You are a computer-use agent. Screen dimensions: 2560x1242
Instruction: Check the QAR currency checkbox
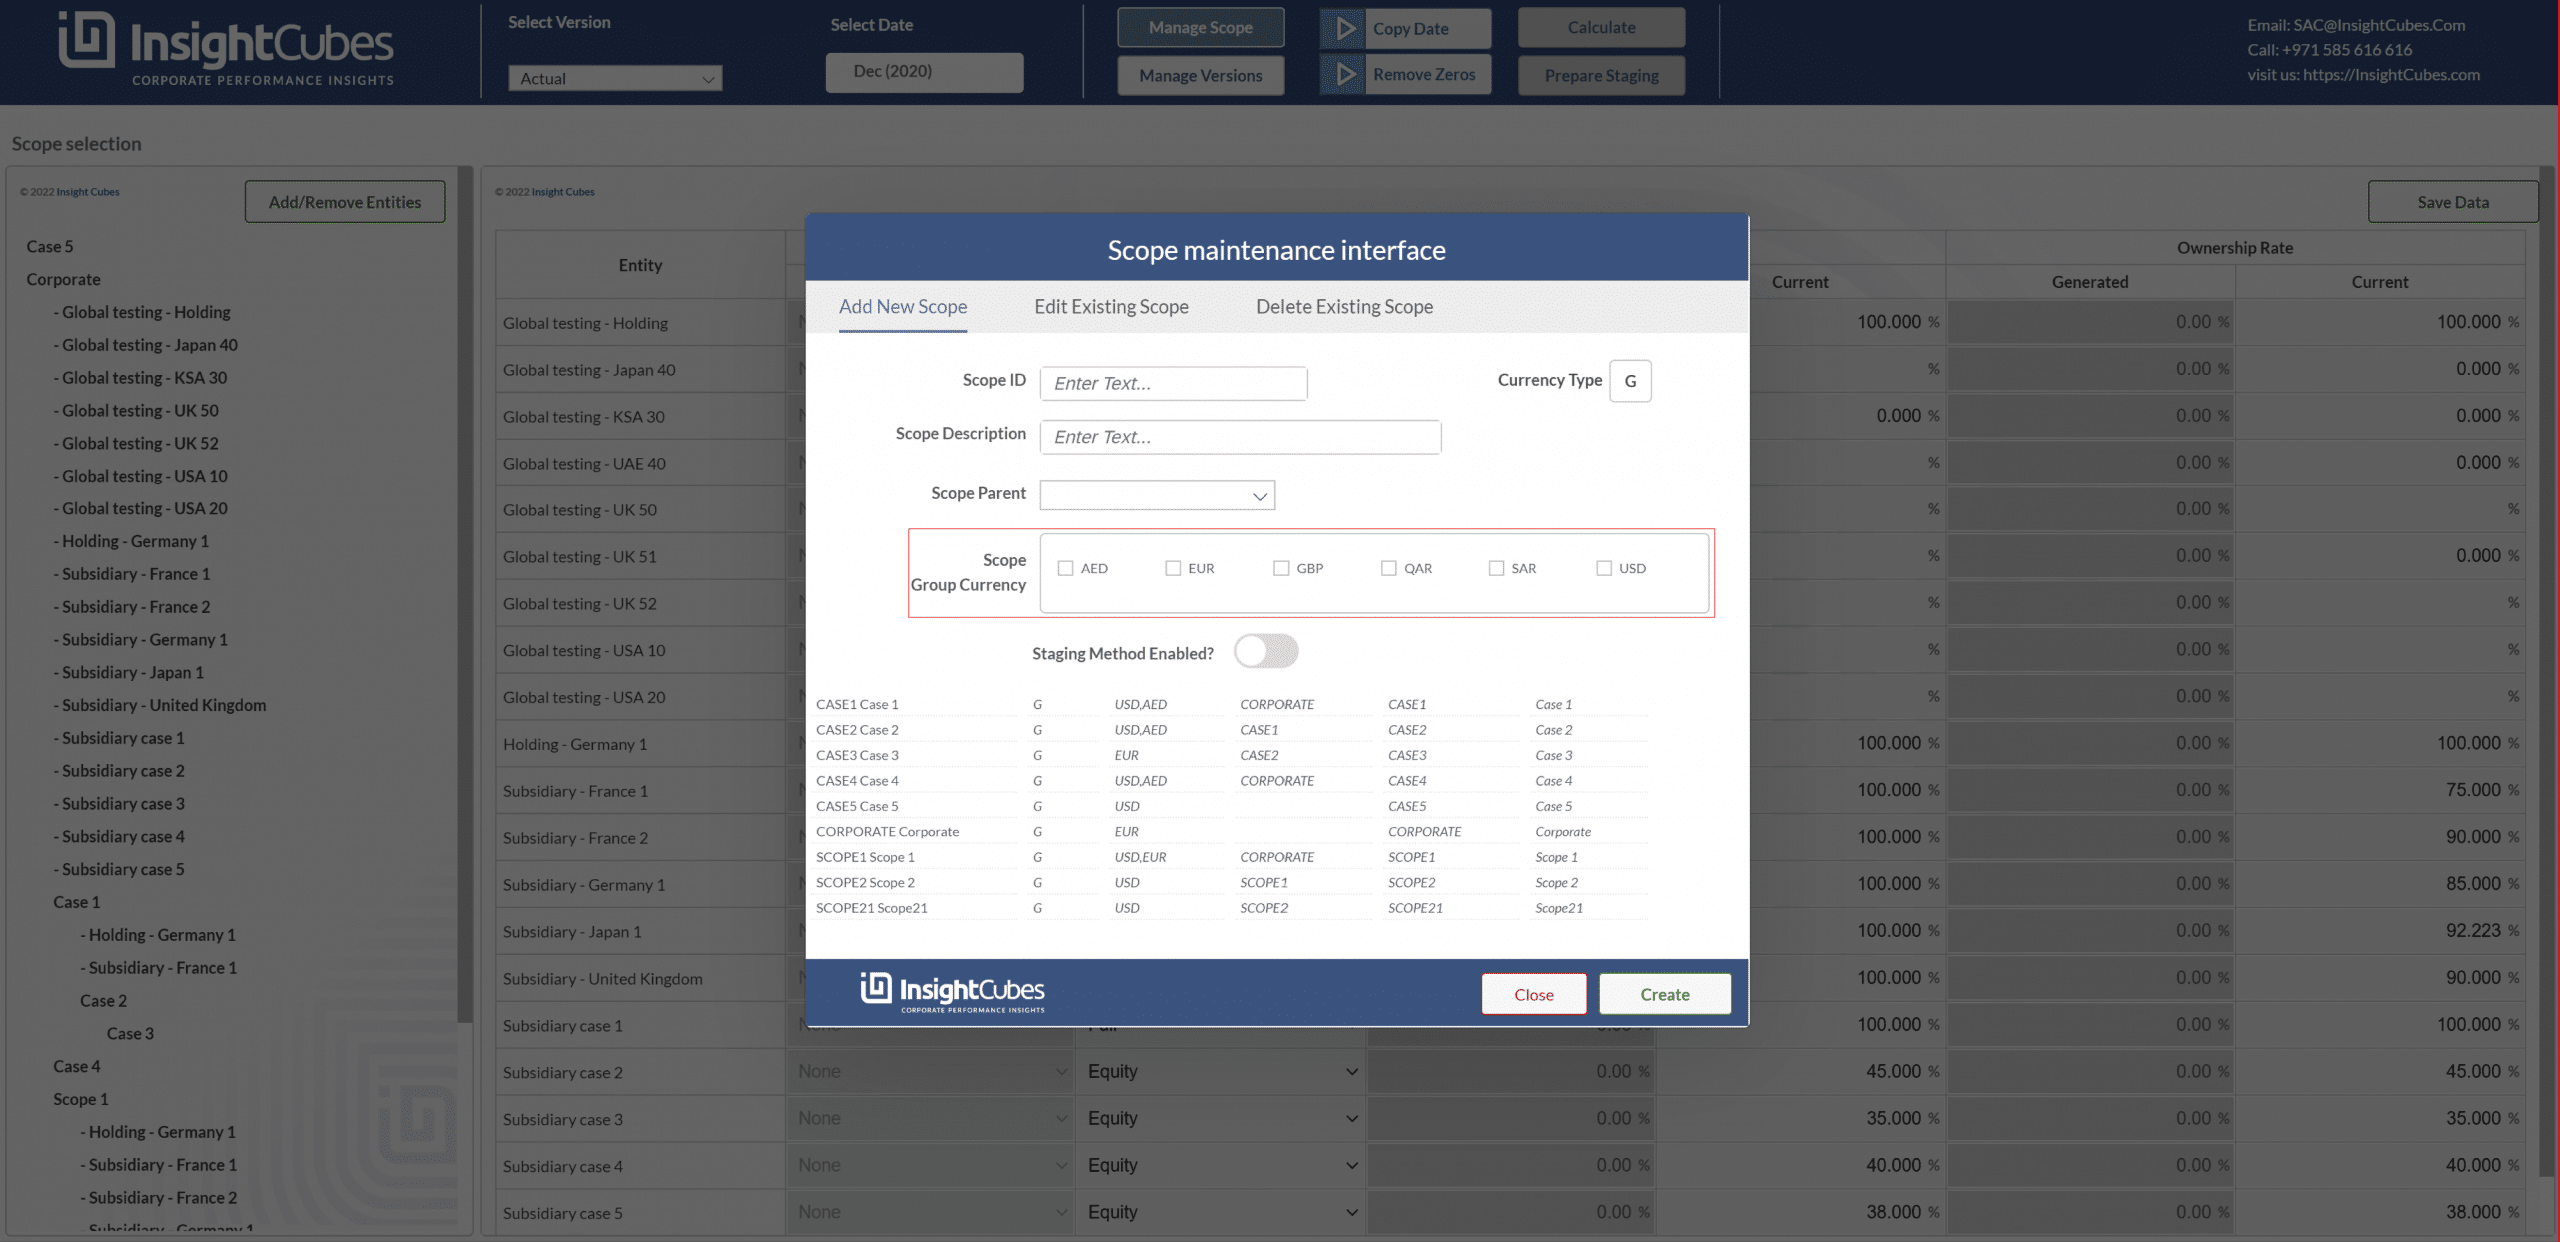click(1388, 567)
